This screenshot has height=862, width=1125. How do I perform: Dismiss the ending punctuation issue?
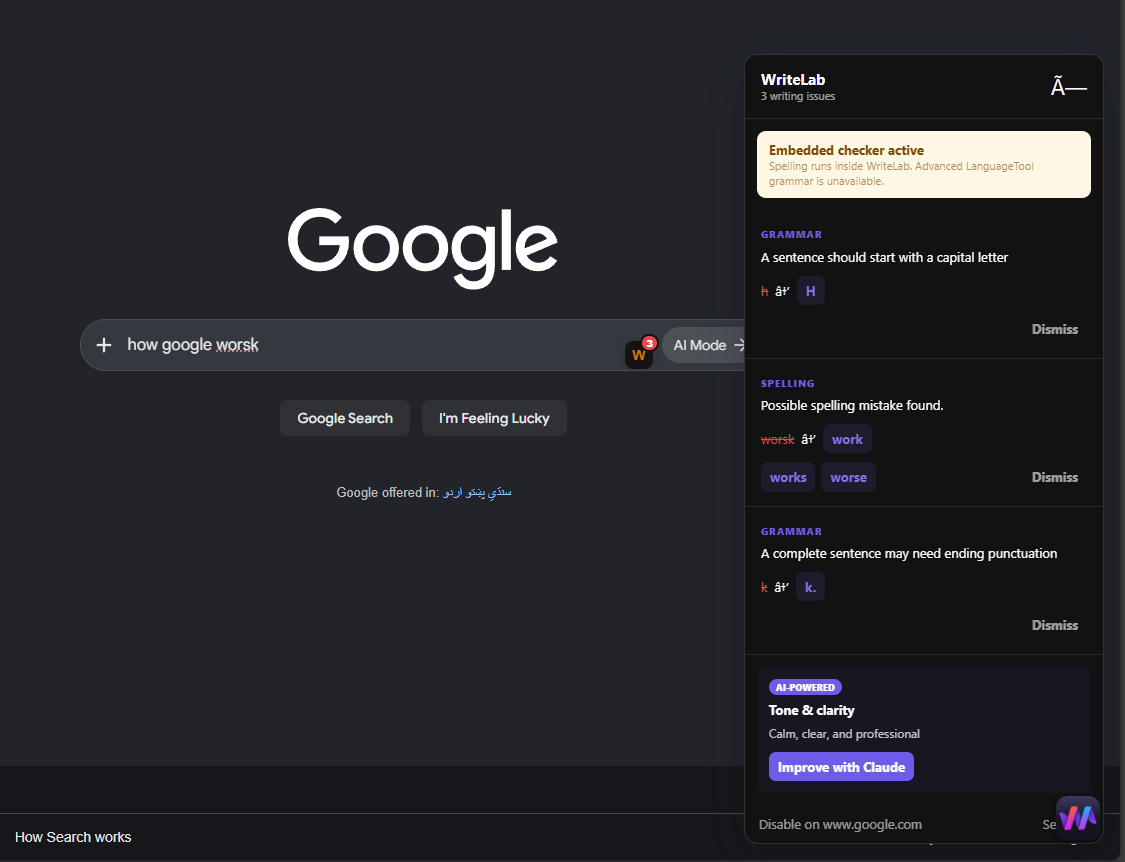(1055, 625)
